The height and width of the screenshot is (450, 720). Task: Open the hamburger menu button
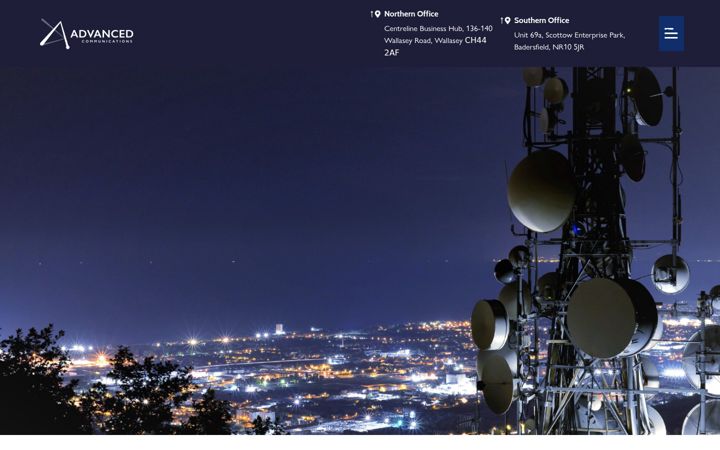[x=671, y=34]
